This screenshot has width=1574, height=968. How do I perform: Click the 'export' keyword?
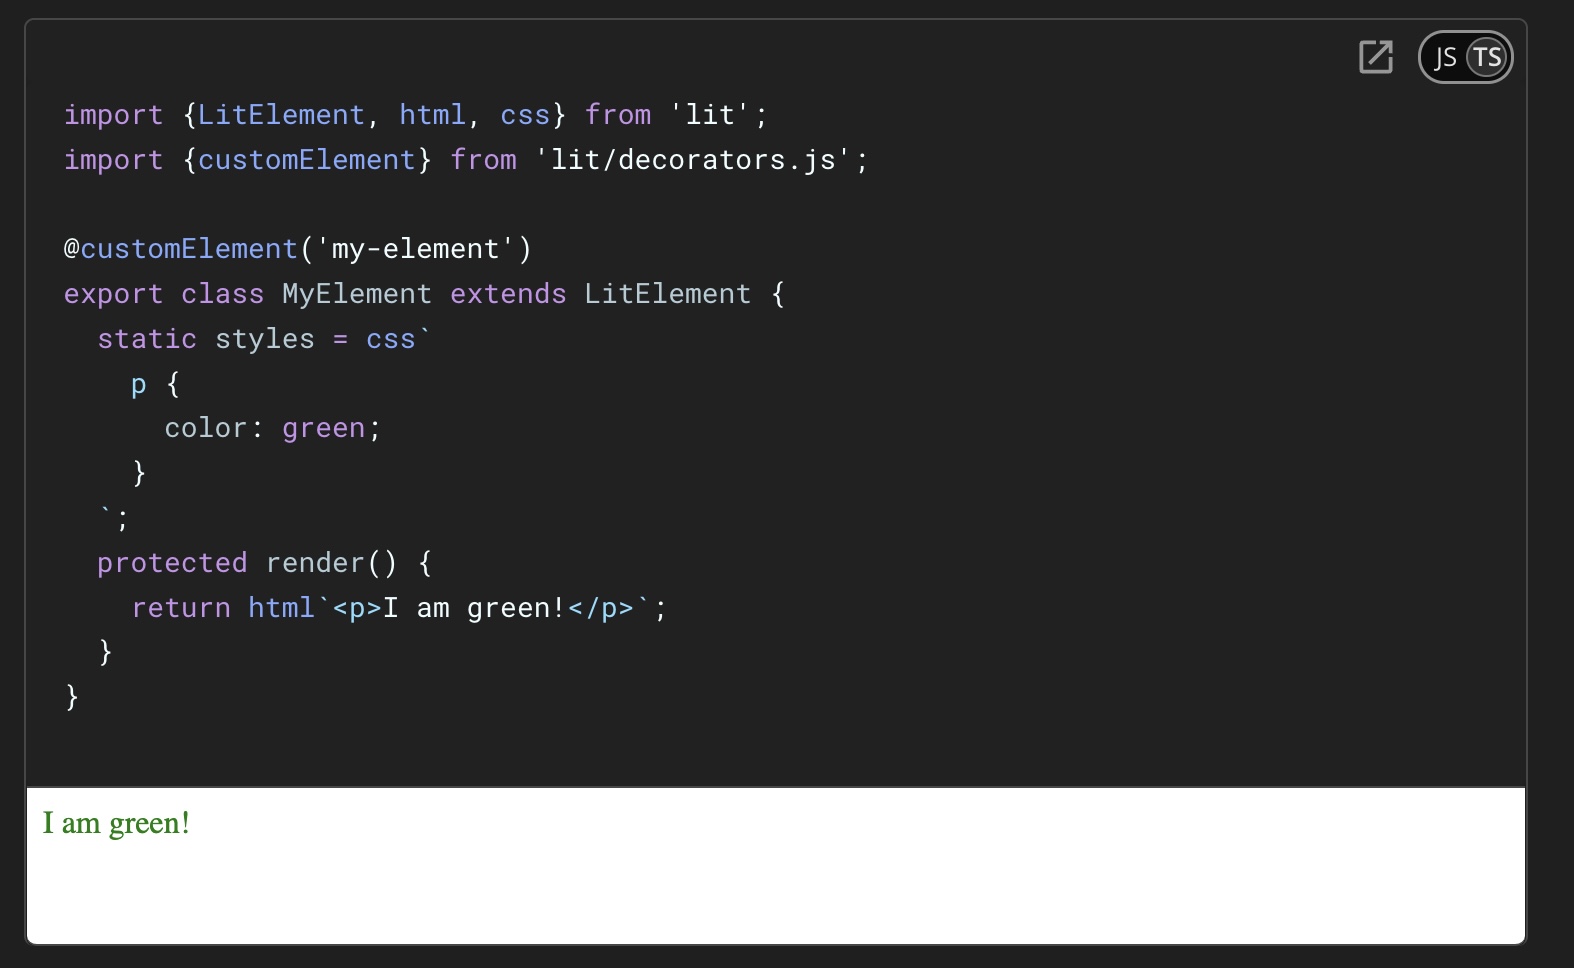(x=113, y=294)
